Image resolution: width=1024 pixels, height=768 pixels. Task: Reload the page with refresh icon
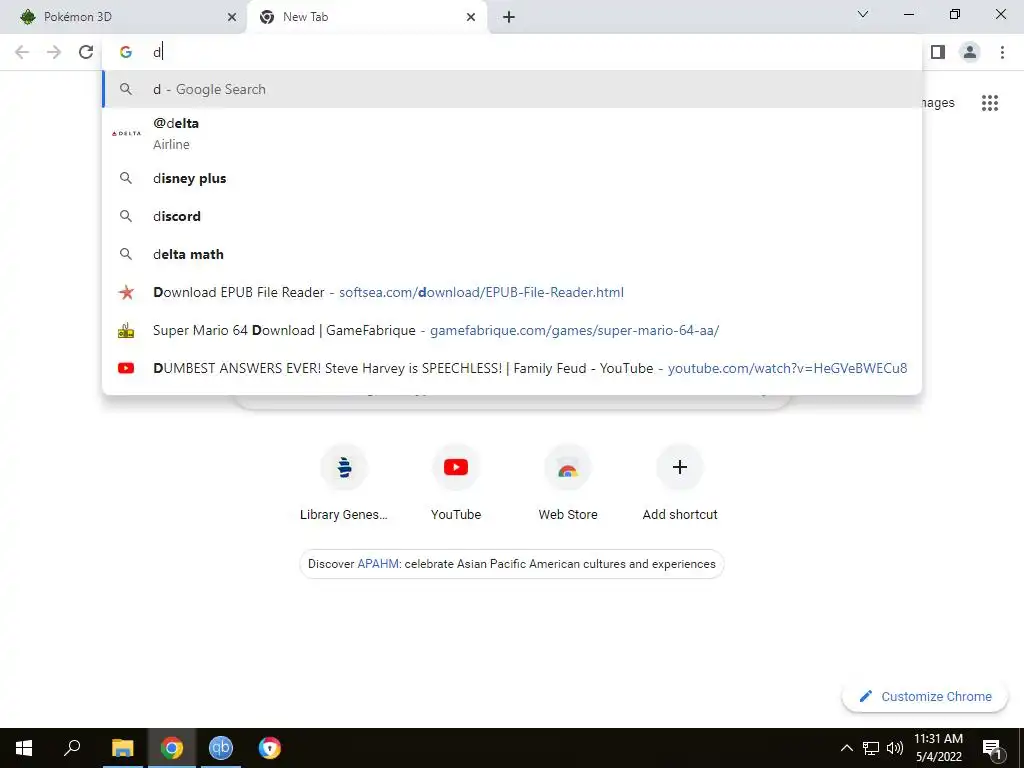86,52
